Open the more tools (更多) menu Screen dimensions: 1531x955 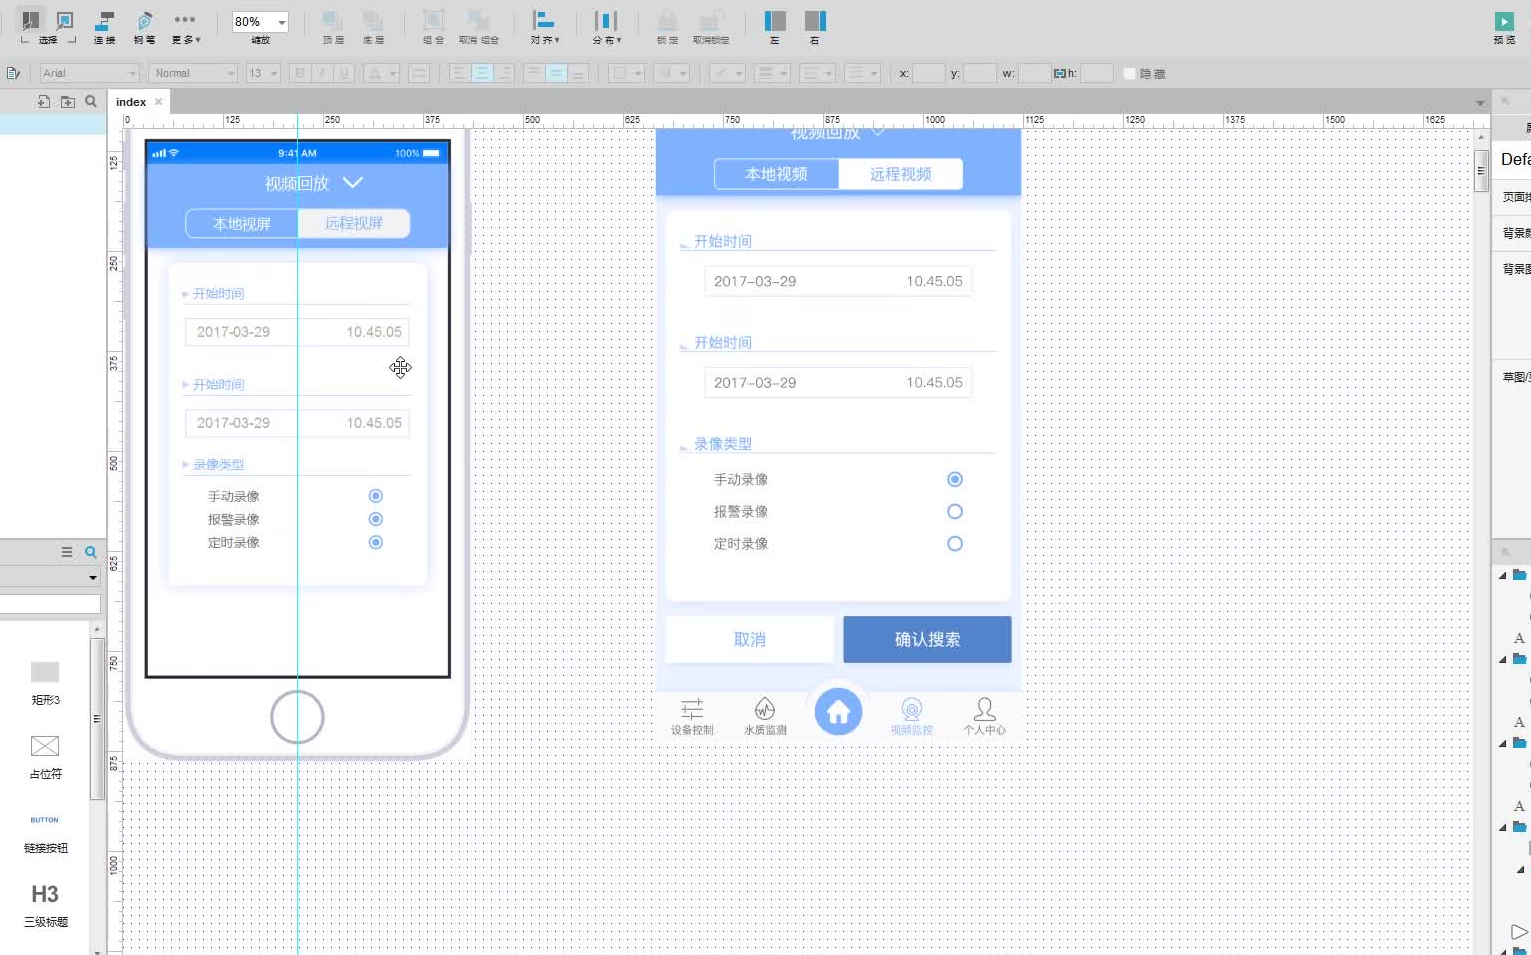click(x=185, y=27)
